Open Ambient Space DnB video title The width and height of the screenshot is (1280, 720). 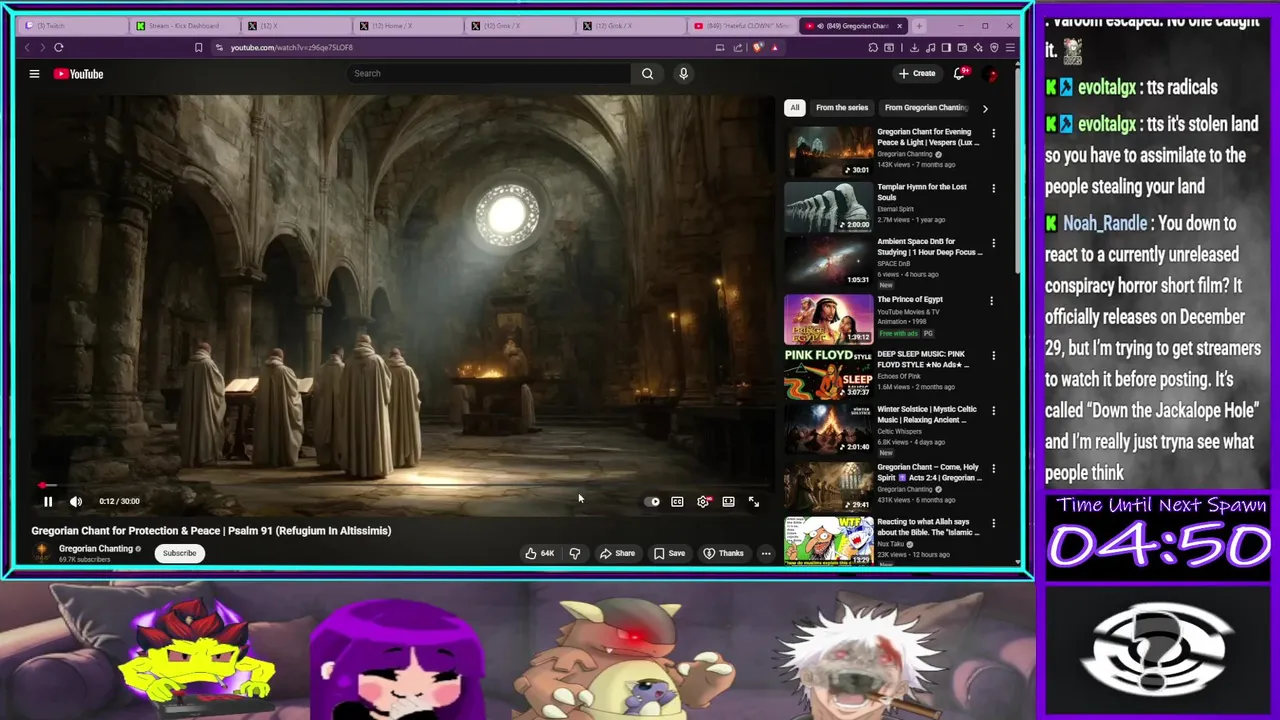click(x=929, y=247)
